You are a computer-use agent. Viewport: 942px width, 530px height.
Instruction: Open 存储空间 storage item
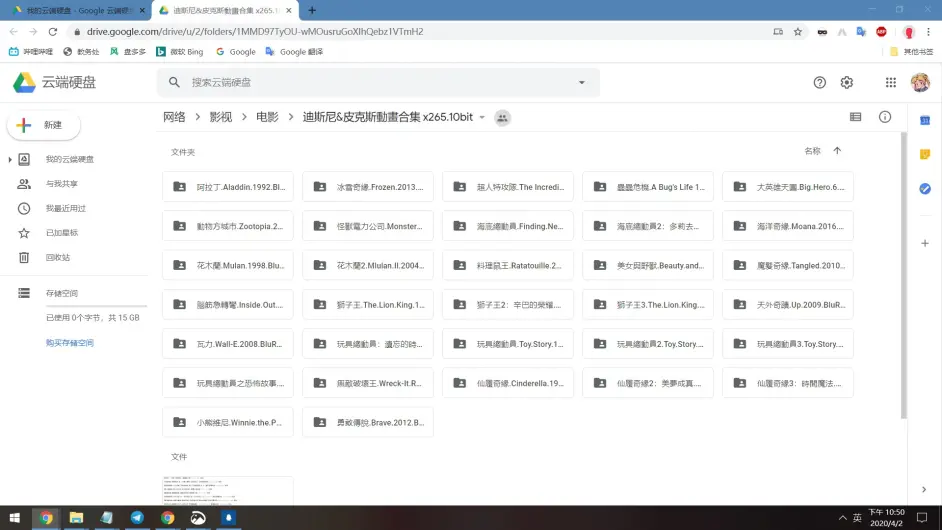pyautogui.click(x=62, y=293)
